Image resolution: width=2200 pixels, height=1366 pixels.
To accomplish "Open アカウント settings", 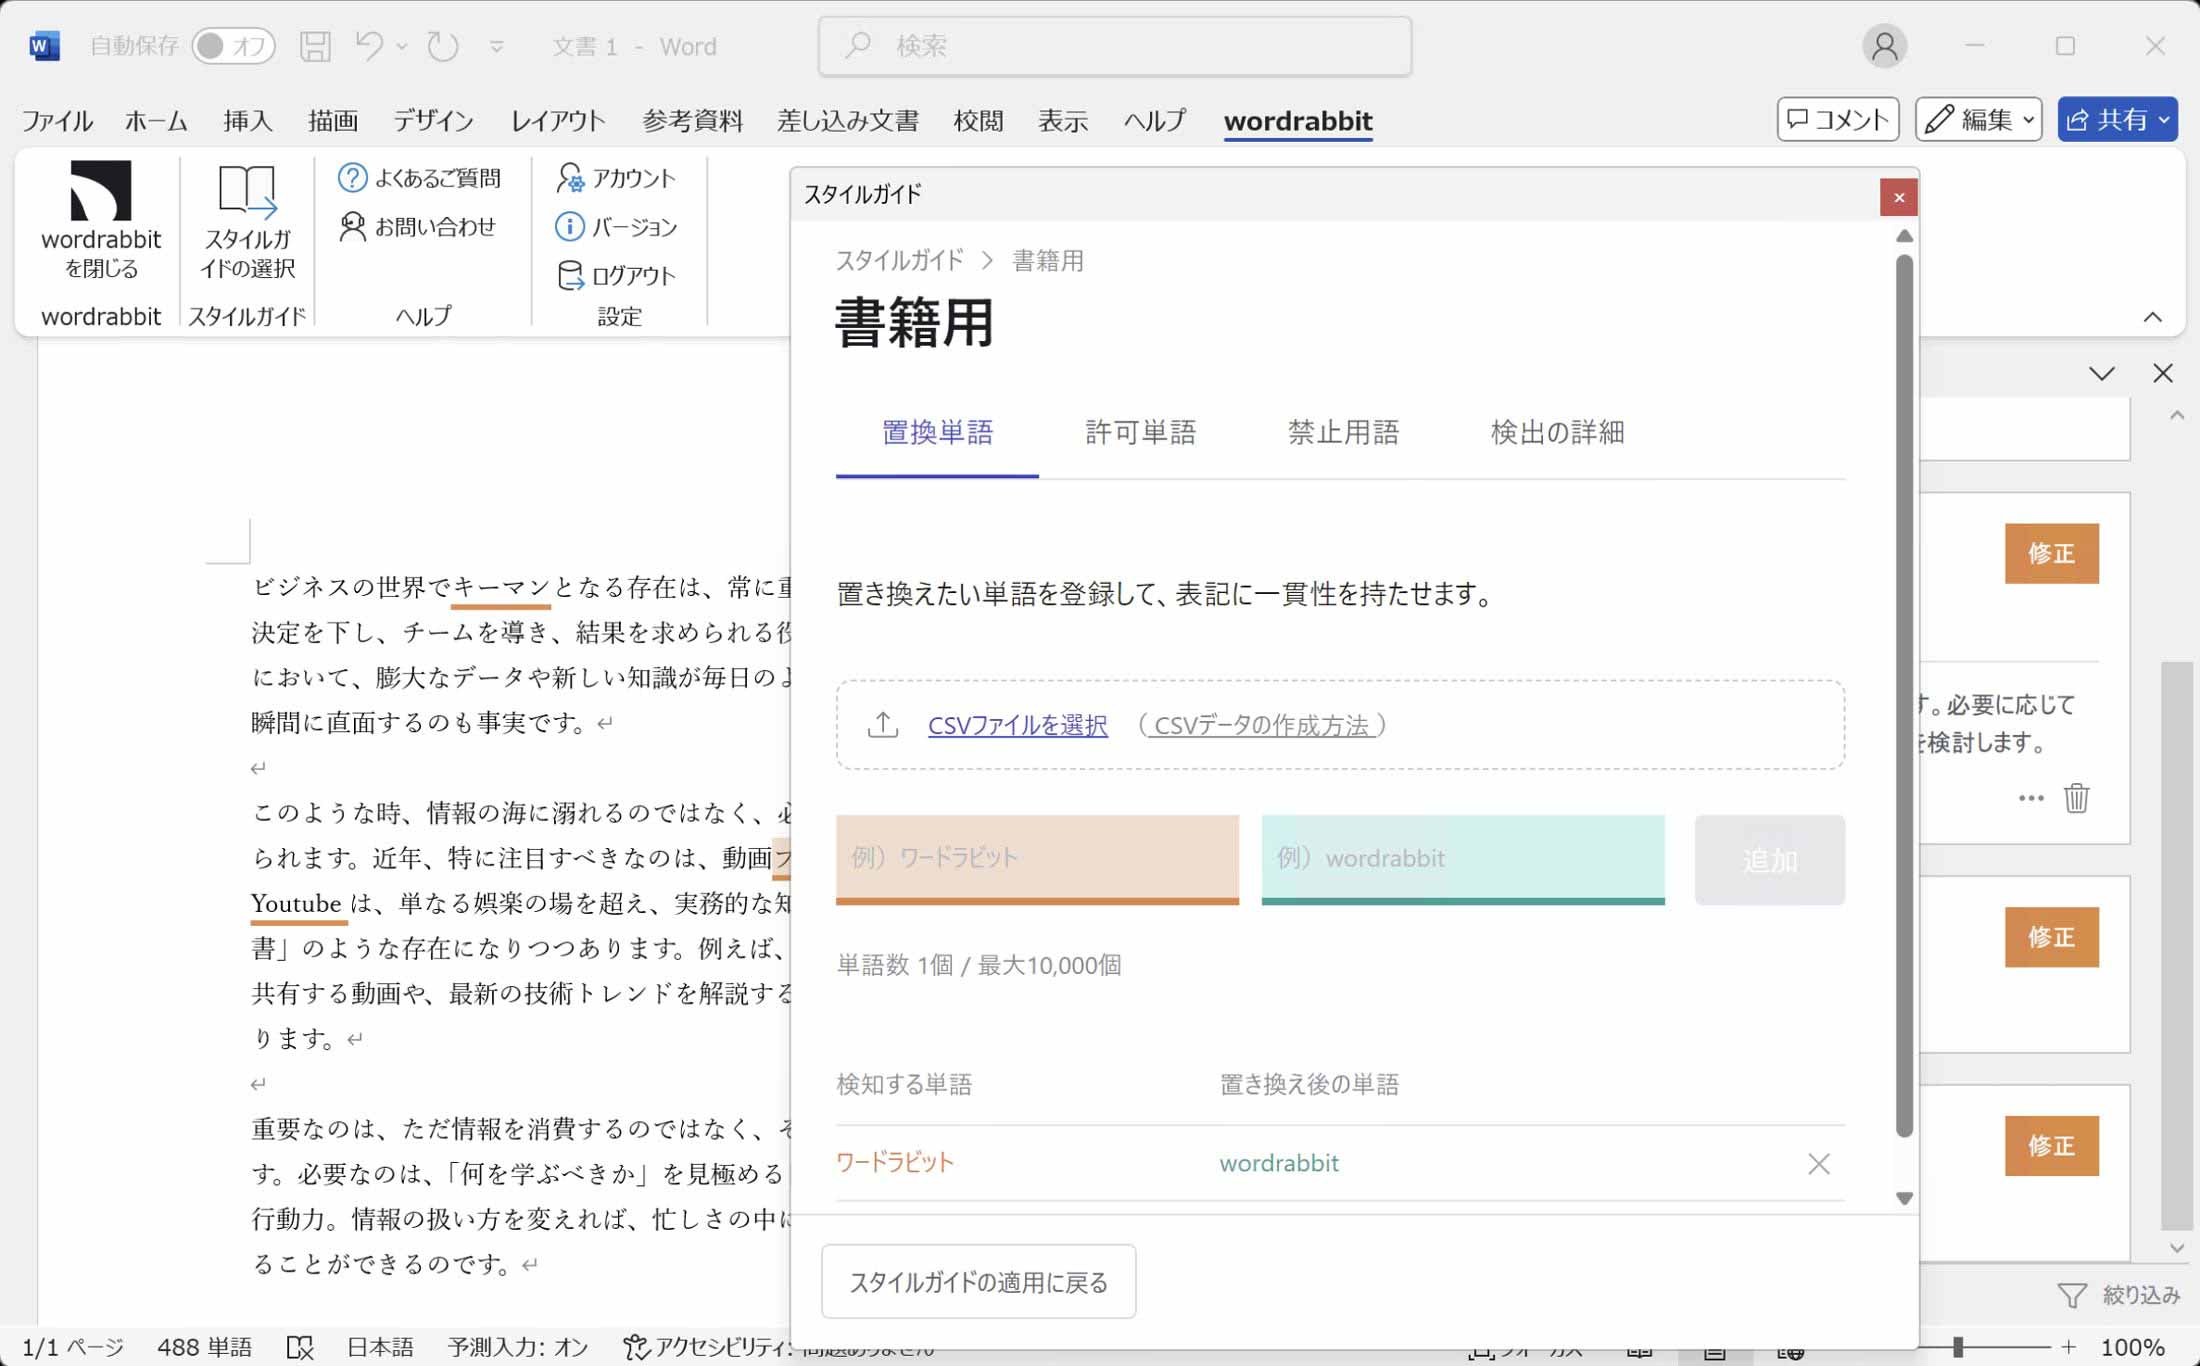I will coord(617,178).
